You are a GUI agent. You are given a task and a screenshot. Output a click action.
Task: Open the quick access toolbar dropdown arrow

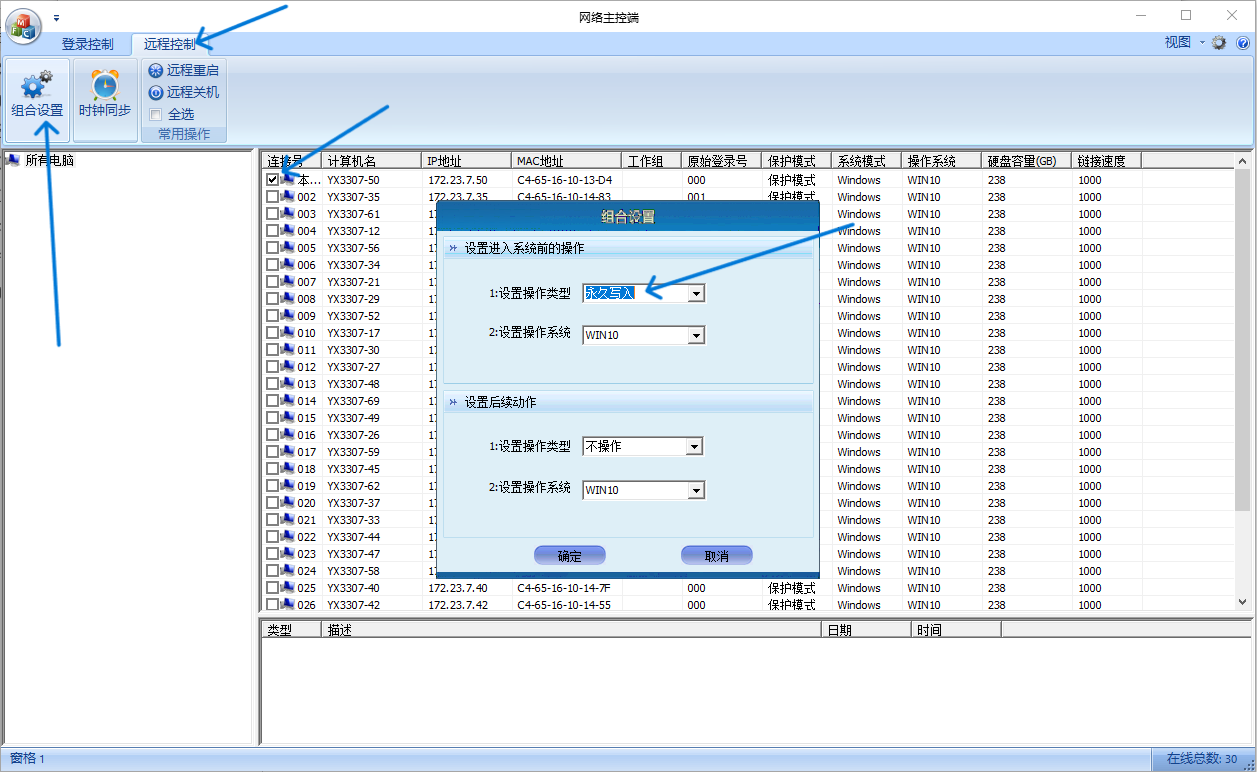pyautogui.click(x=56, y=17)
